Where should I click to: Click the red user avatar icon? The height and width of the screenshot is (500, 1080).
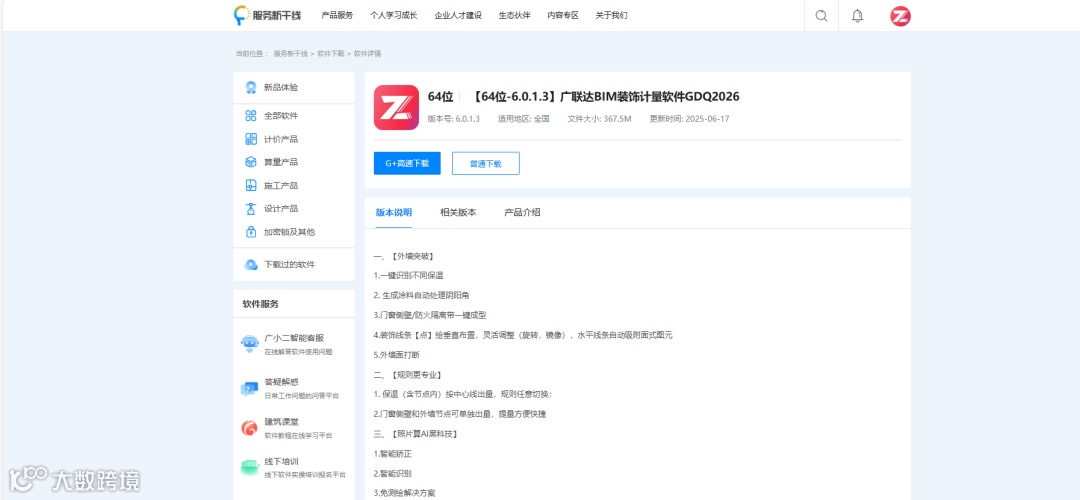point(900,16)
